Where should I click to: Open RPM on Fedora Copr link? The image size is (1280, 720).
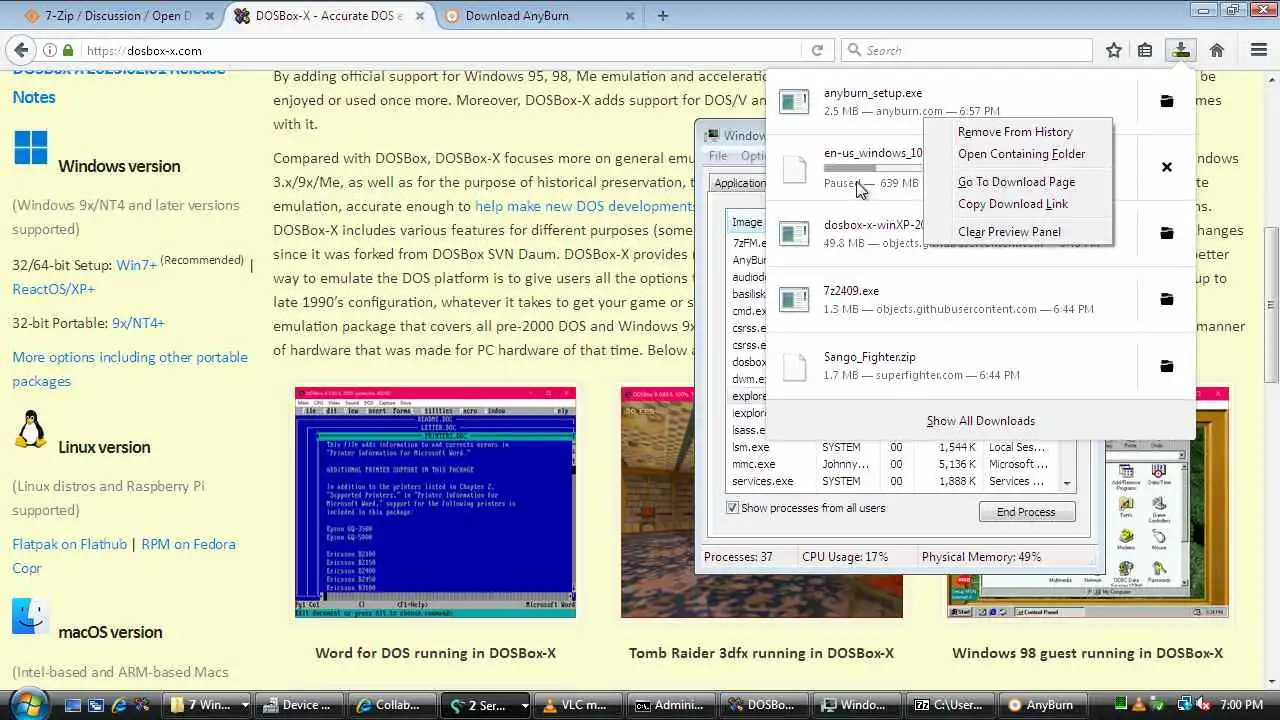point(124,556)
